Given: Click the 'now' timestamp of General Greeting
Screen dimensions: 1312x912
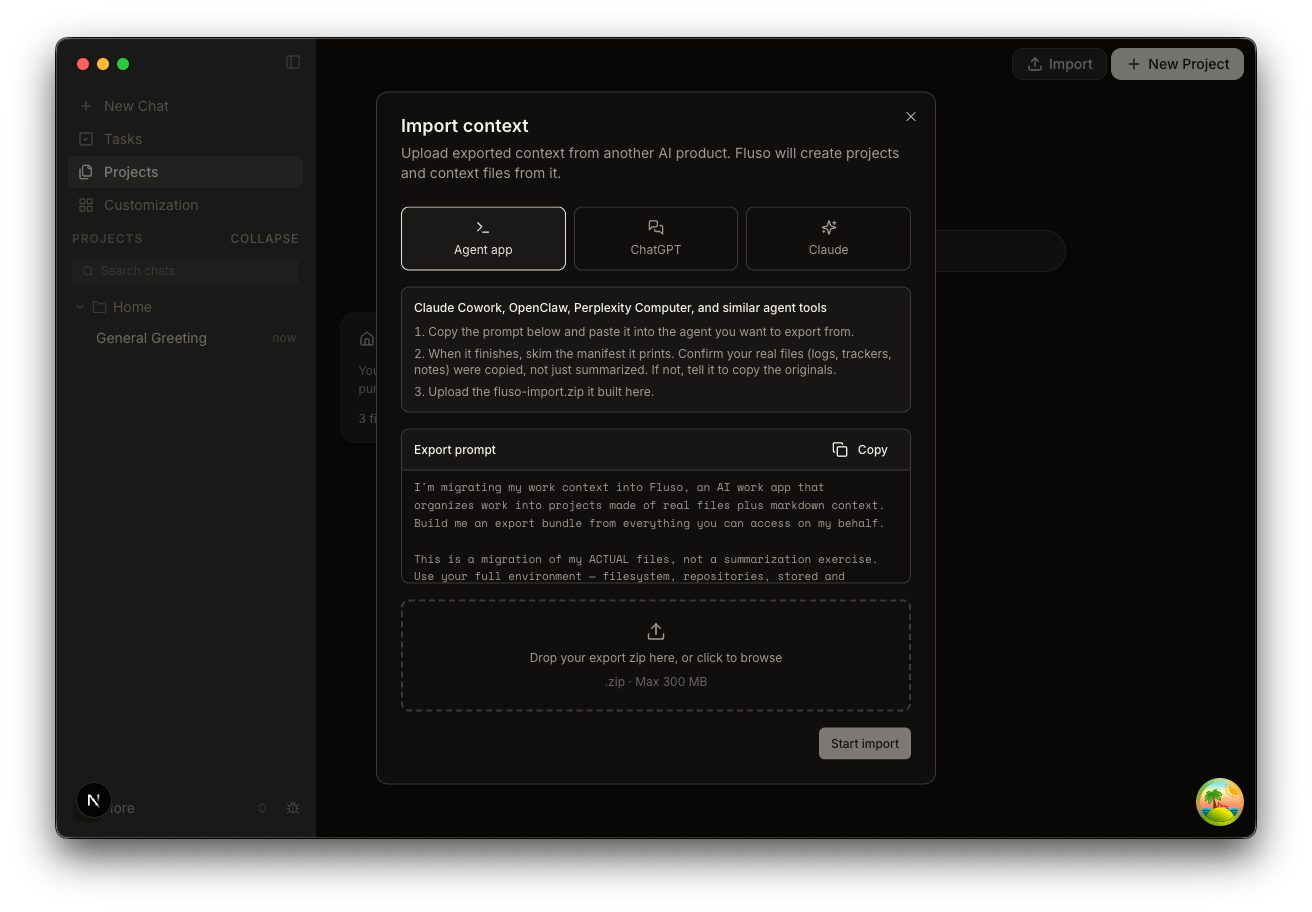Looking at the screenshot, I should click(284, 338).
